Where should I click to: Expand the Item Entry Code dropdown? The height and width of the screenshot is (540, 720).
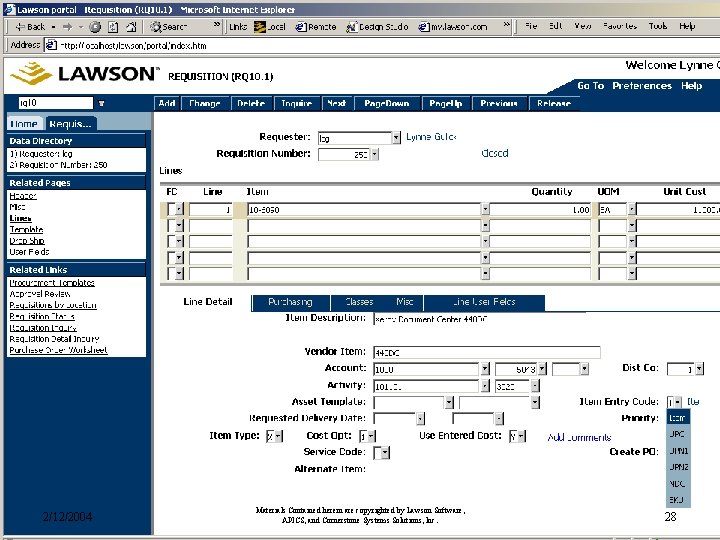click(678, 402)
